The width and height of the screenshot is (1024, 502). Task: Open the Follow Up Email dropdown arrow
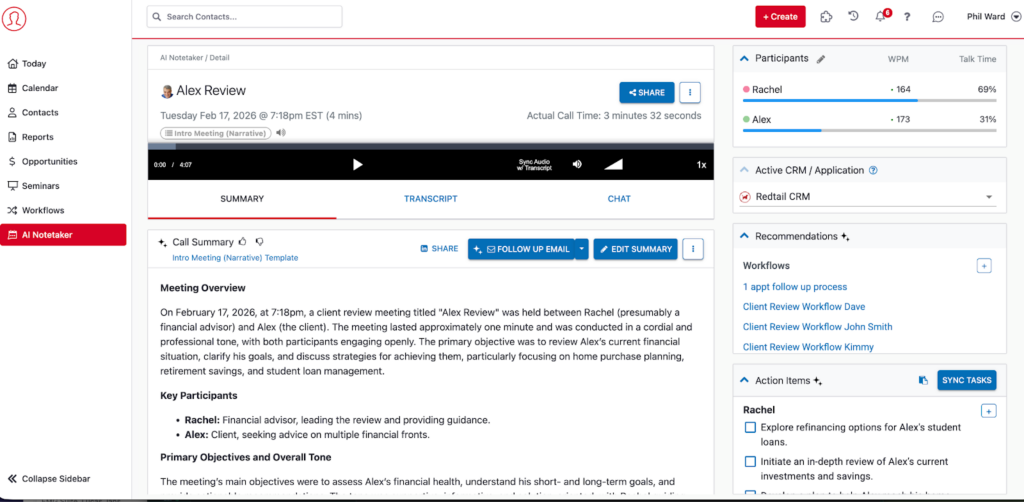pyautogui.click(x=582, y=249)
